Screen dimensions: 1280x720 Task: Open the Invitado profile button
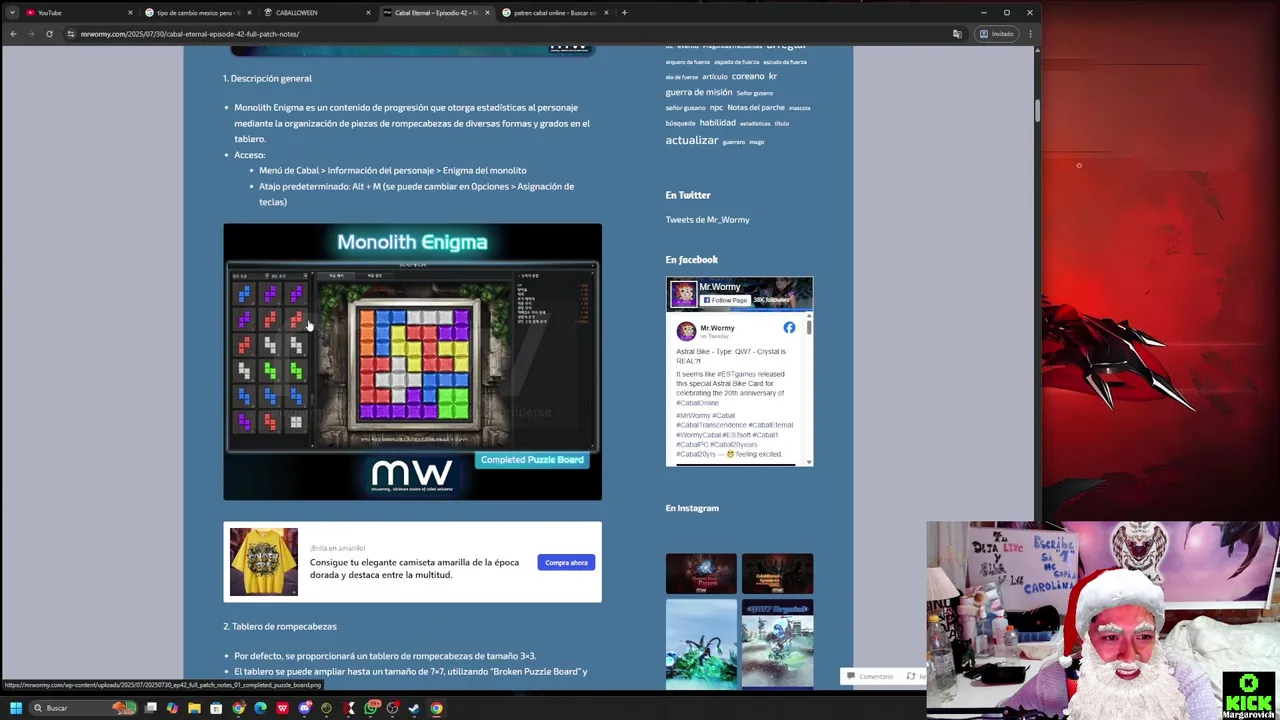click(x=997, y=34)
